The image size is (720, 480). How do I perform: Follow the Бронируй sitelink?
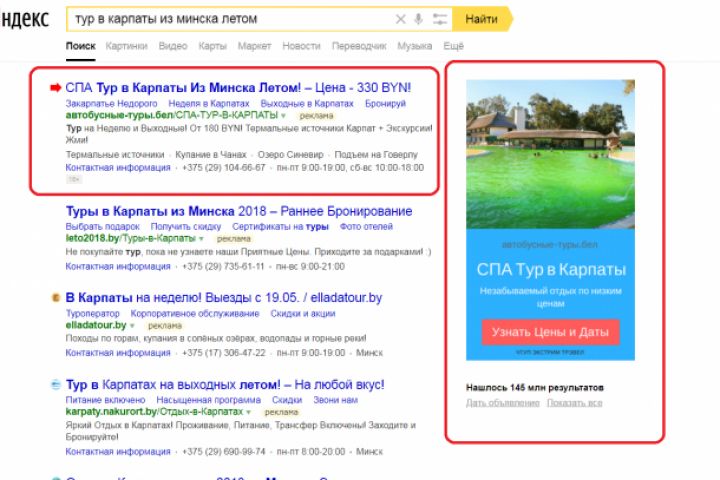(x=385, y=103)
